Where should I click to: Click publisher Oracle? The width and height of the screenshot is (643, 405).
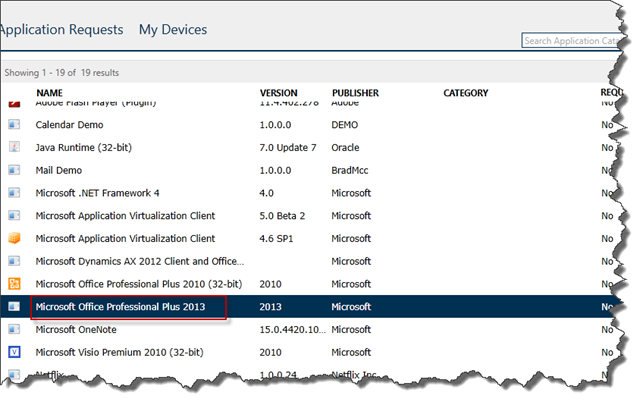pos(345,148)
